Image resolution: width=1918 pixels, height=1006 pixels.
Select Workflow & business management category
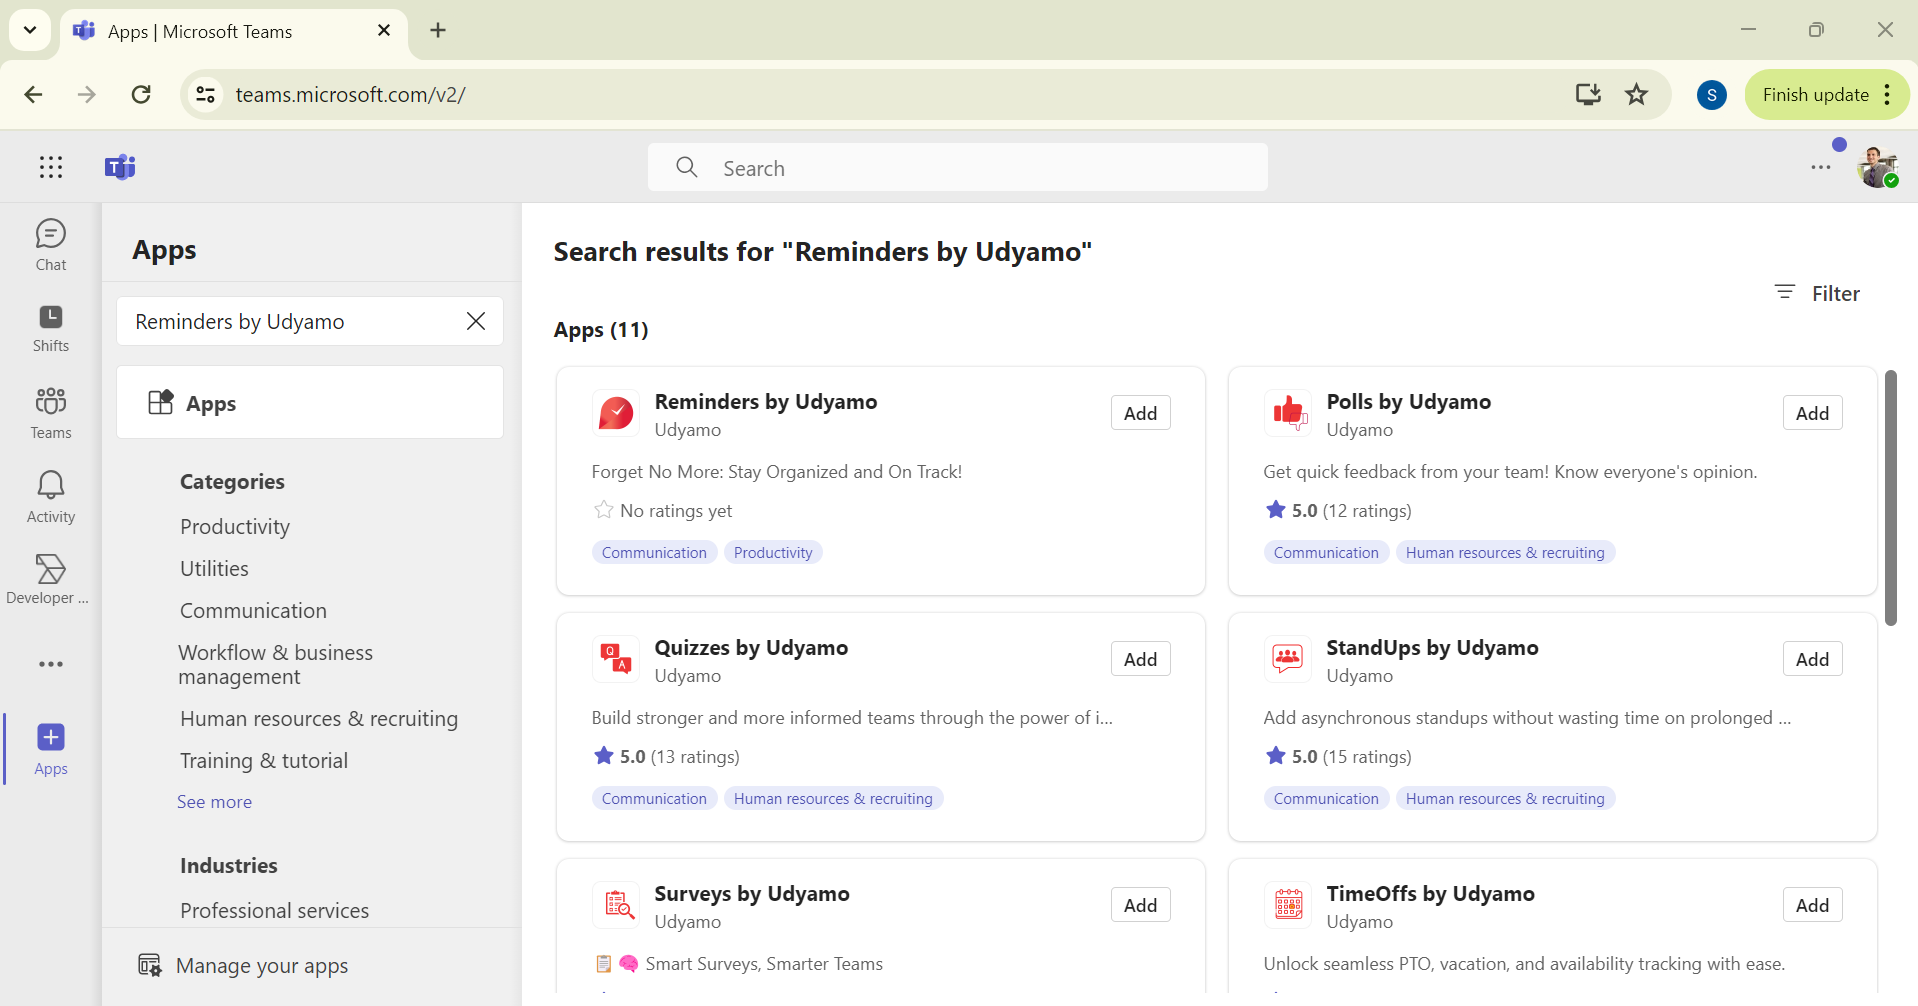276,665
